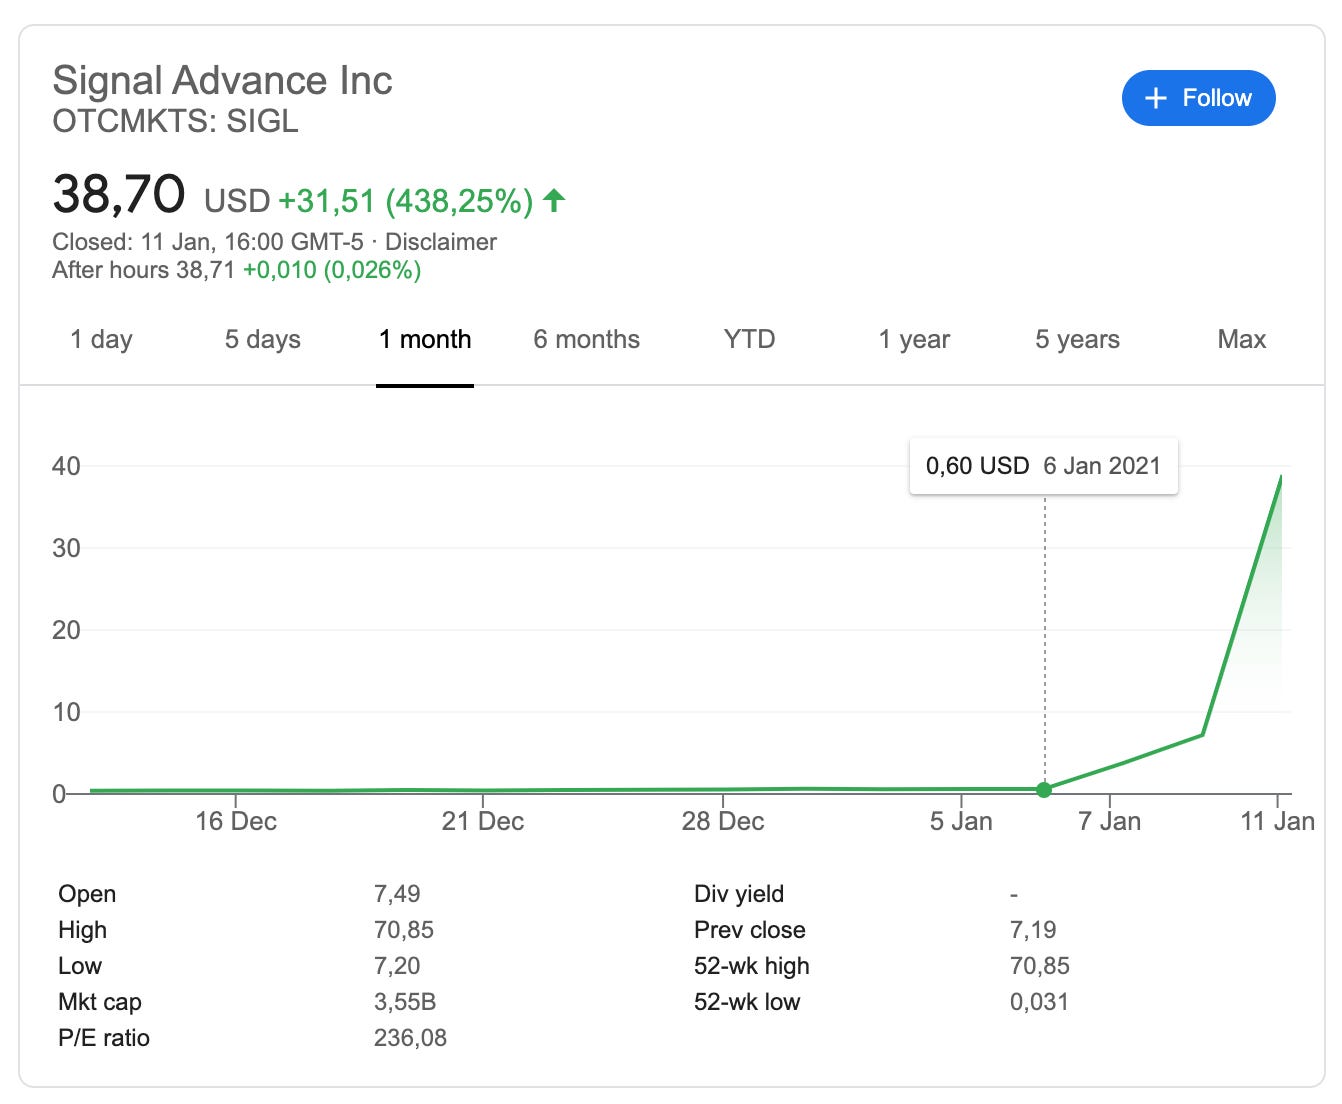Click the Signal Advance Inc title
Screen dimensions: 1342x1104
(x=222, y=80)
